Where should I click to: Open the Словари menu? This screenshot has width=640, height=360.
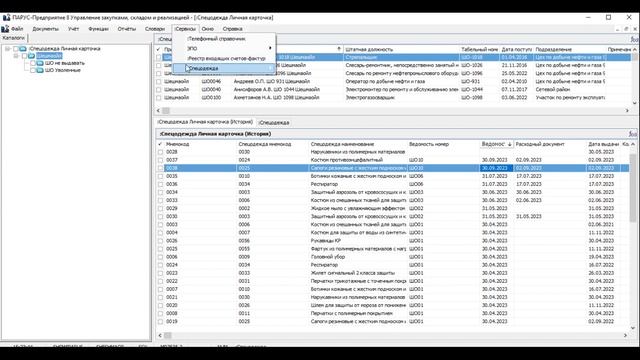pyautogui.click(x=155, y=29)
